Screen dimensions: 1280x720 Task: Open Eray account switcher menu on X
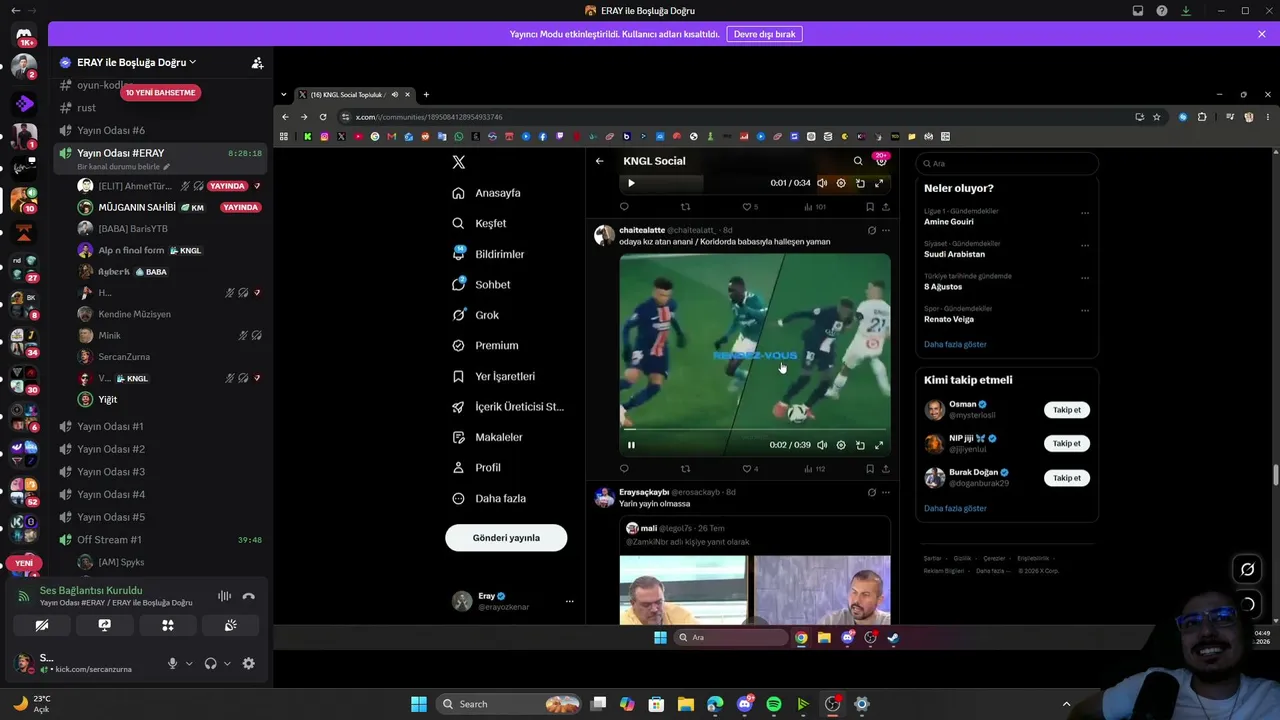[x=514, y=601]
